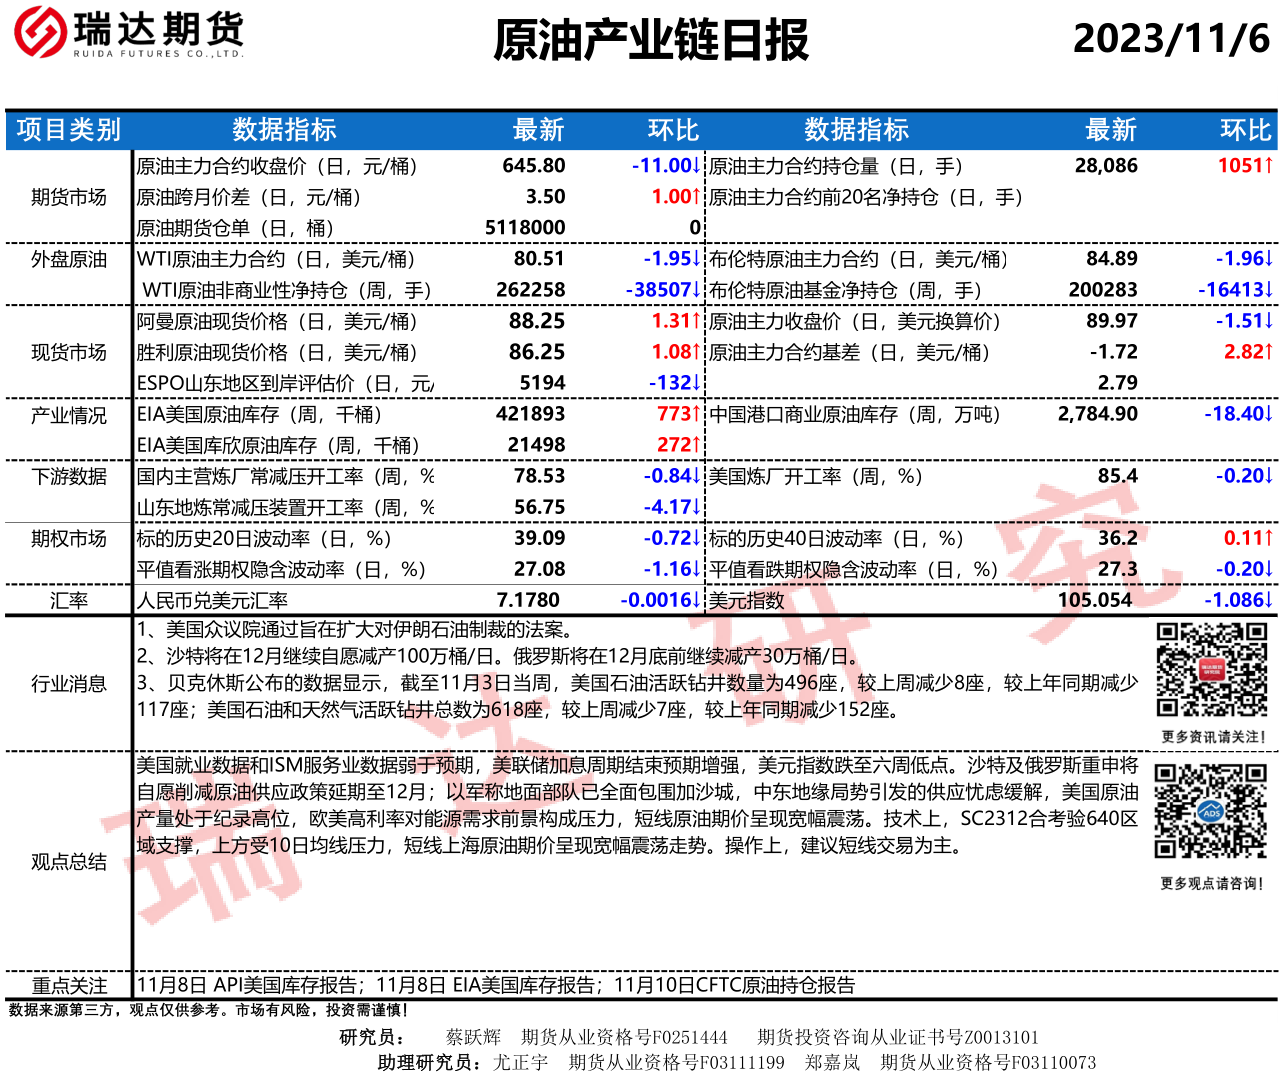Screen dimensions: 1283x1076
Task: Click the 项目类别 column header
Action: (x=68, y=130)
